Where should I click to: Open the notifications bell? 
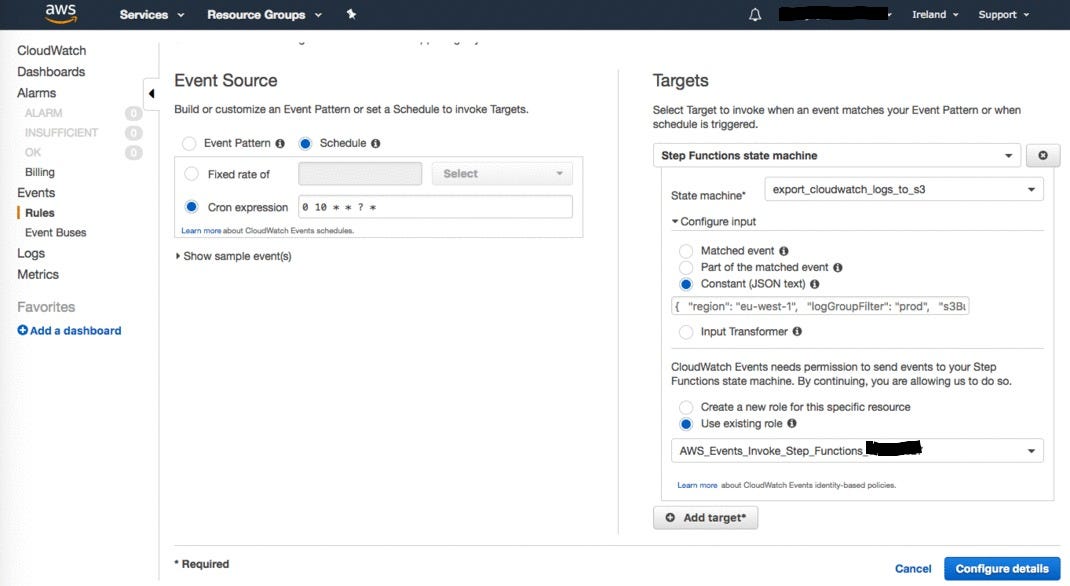(754, 14)
